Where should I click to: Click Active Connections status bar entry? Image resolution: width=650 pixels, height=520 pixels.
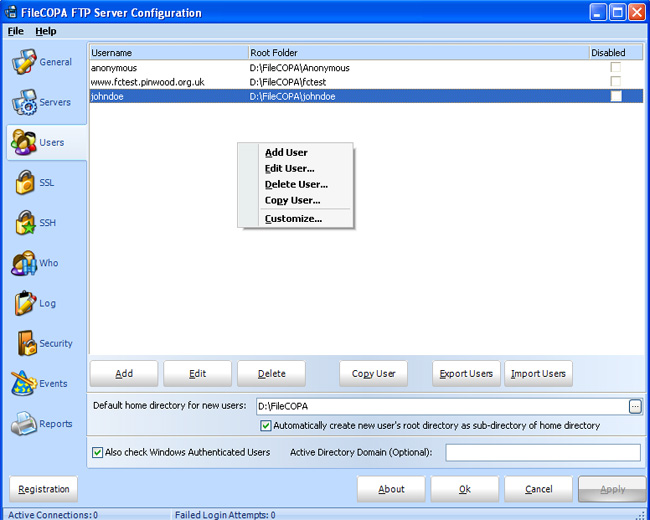point(53,515)
